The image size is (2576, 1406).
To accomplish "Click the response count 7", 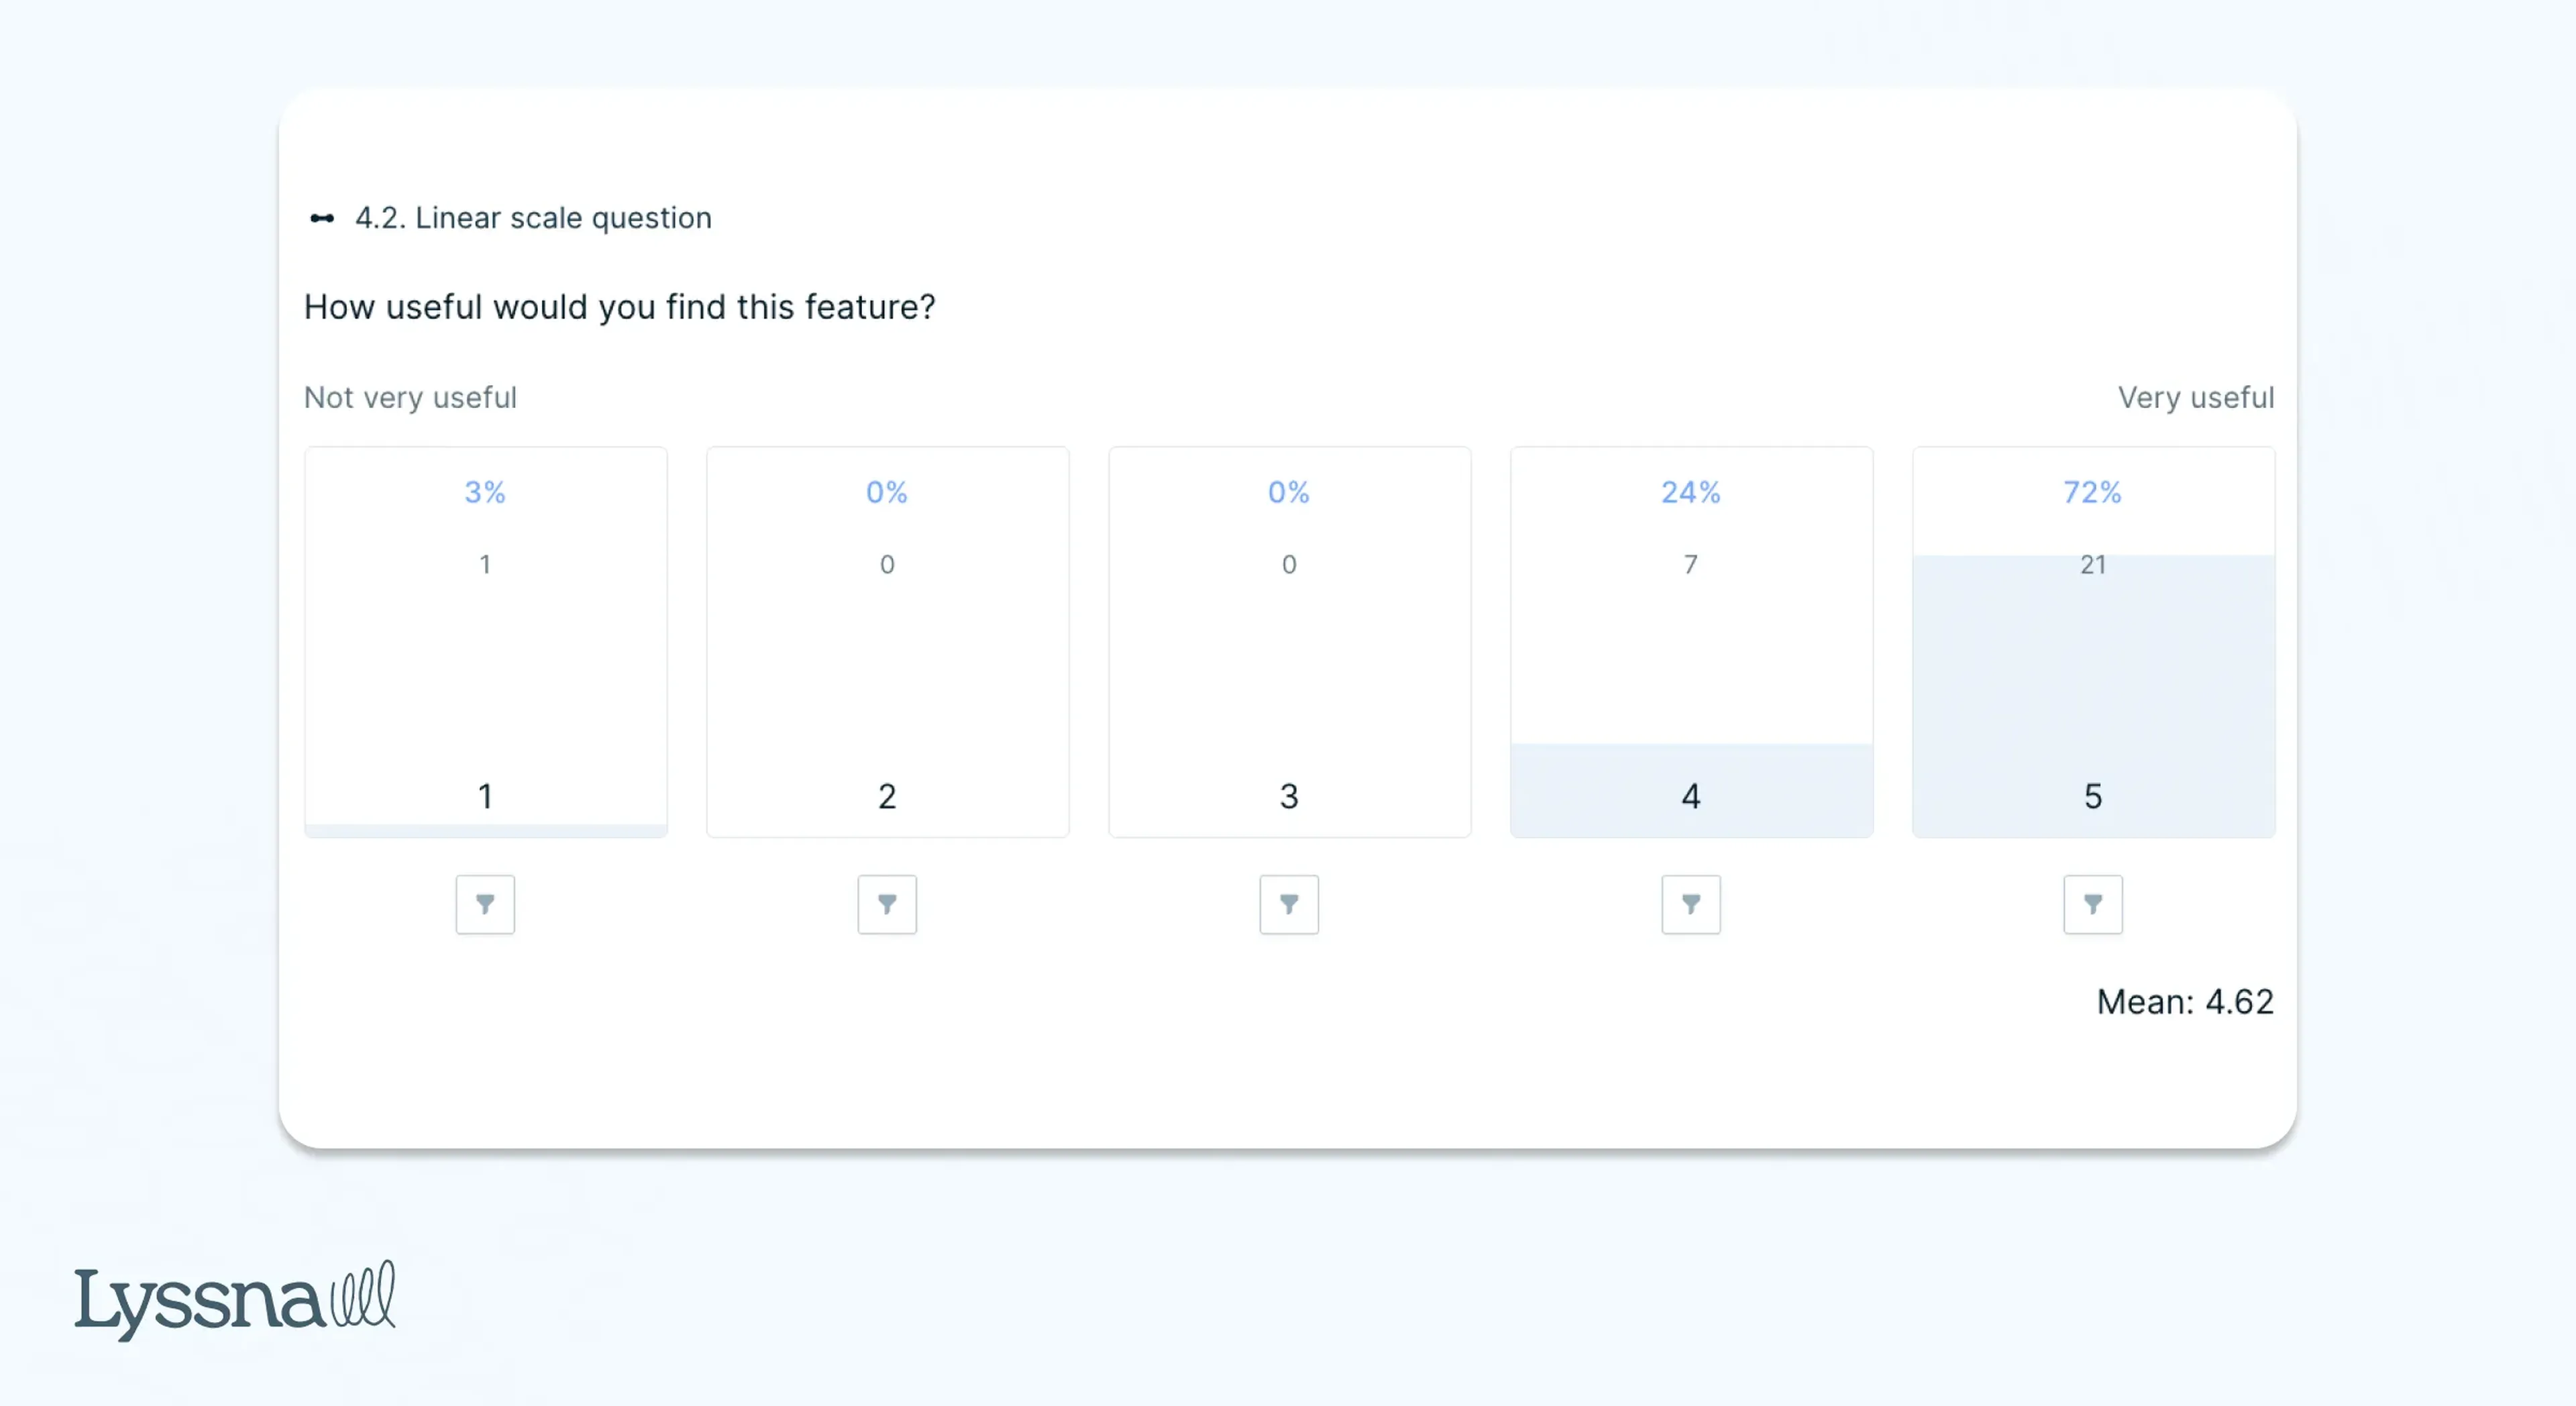I will click(1691, 565).
